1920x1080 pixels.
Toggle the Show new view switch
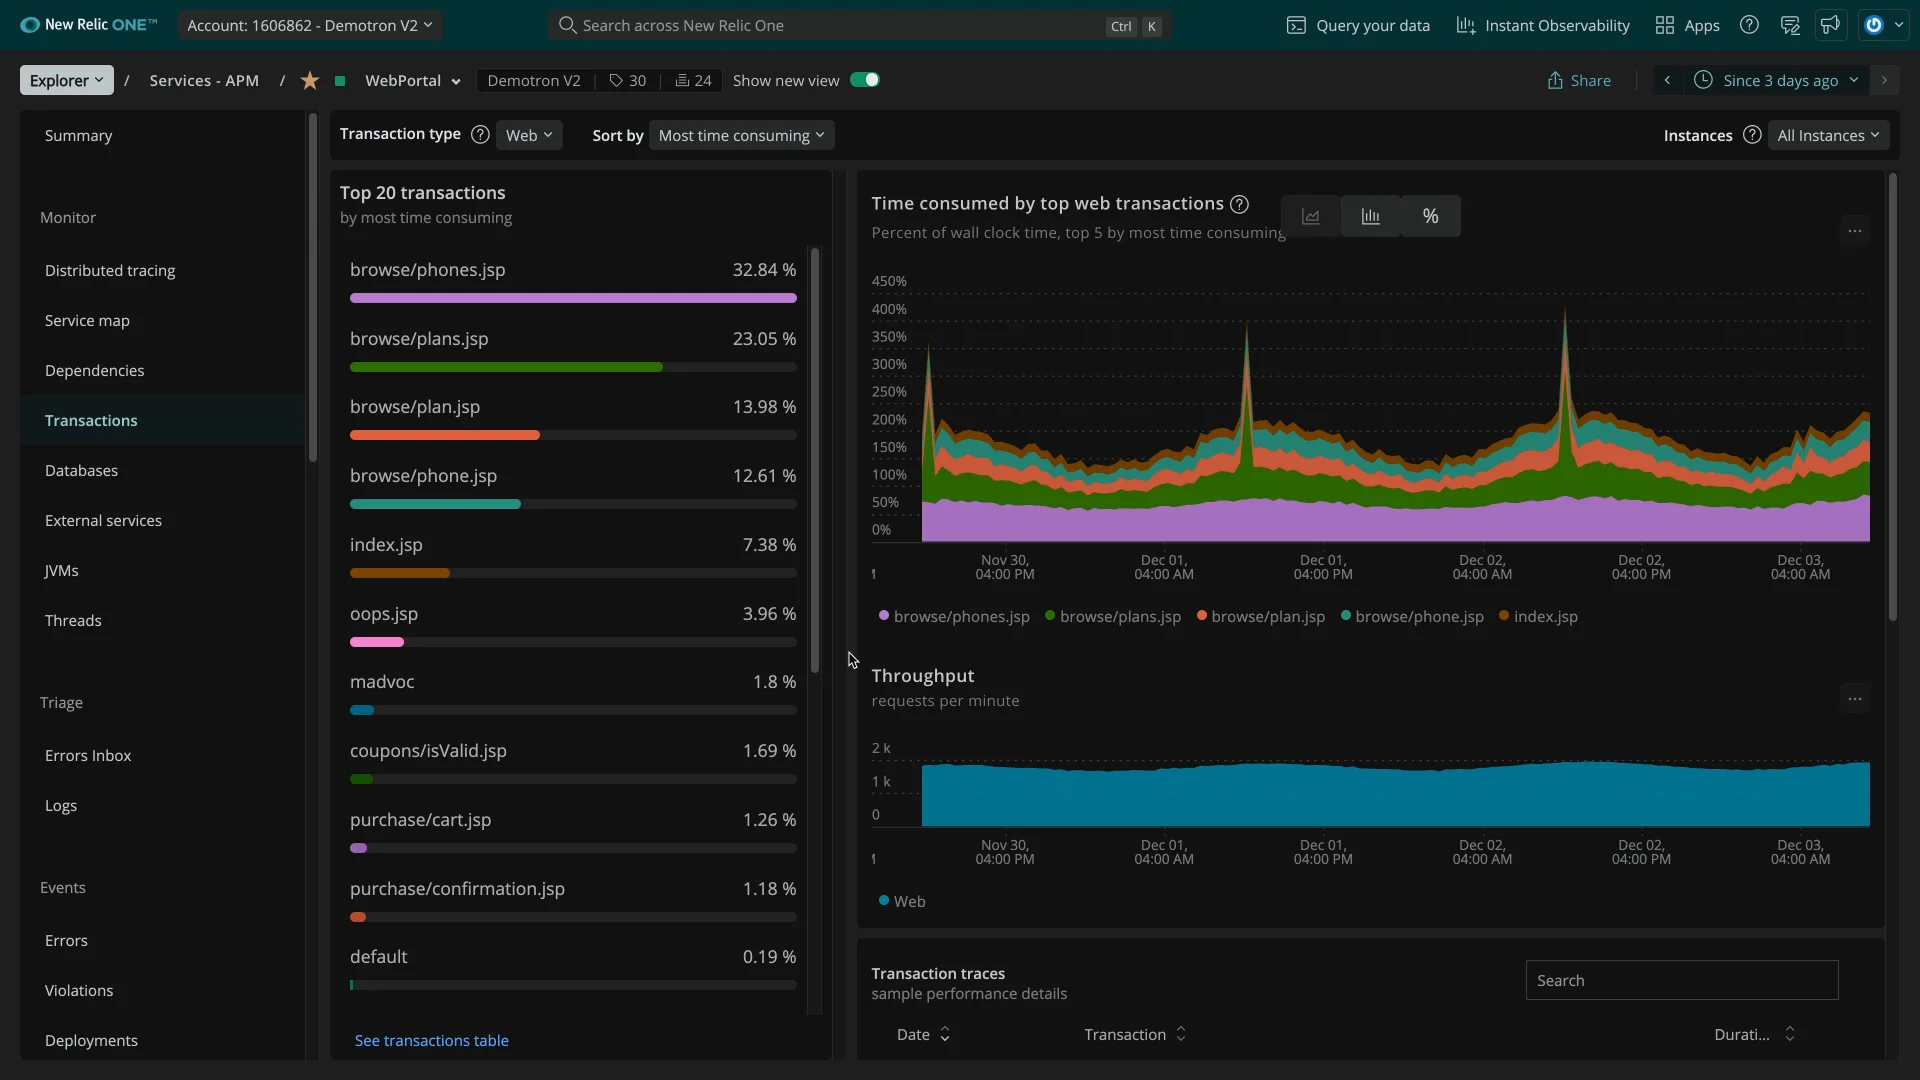click(868, 80)
